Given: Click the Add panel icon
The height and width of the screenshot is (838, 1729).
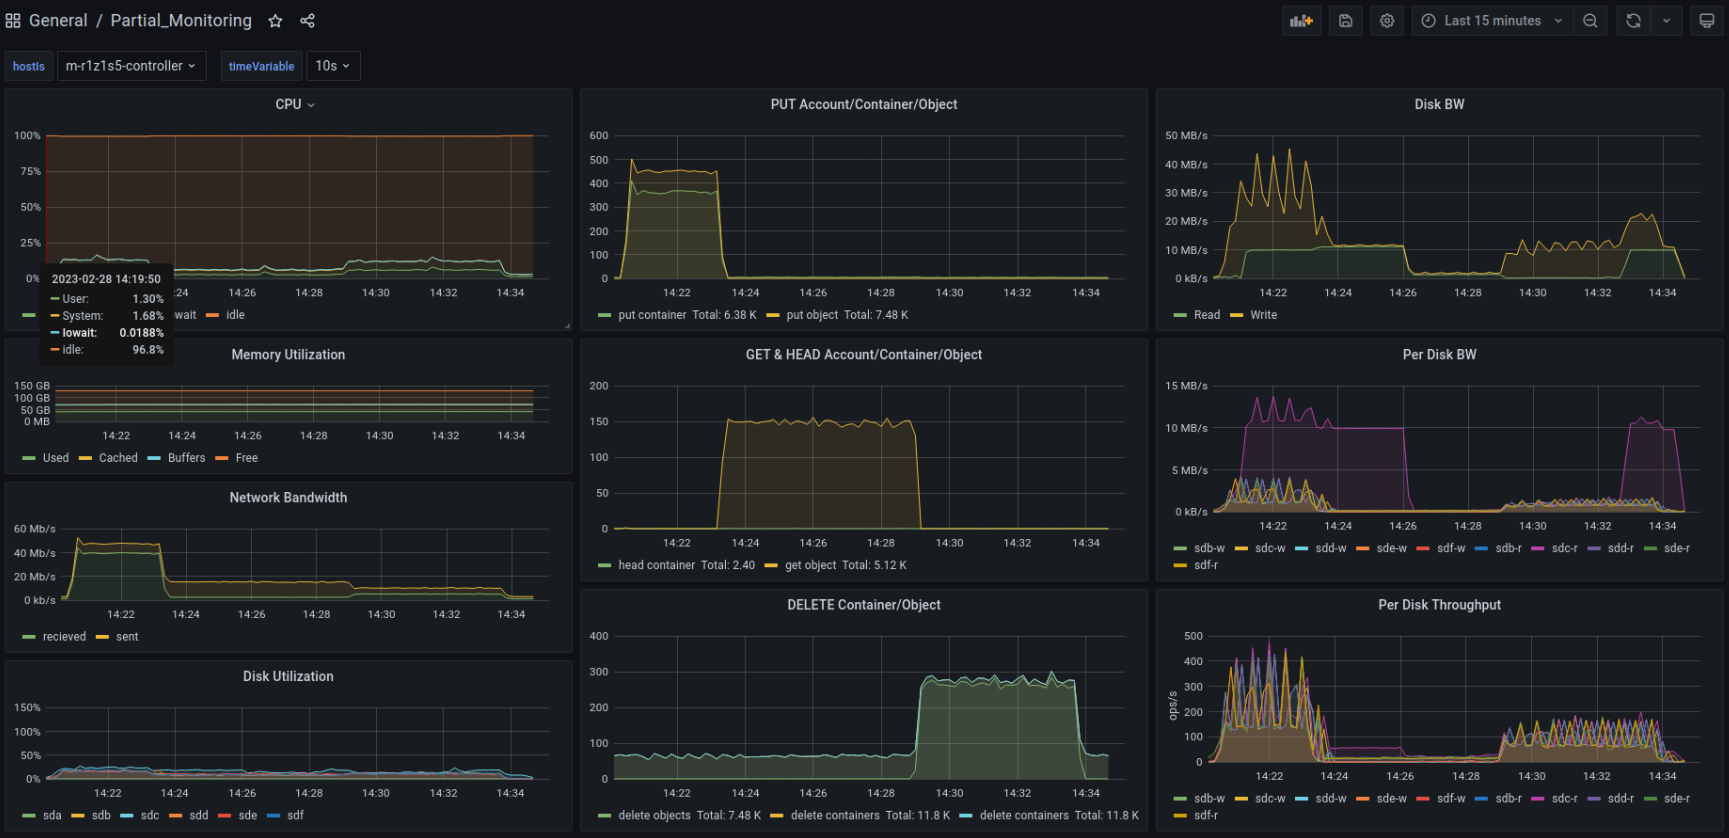Looking at the screenshot, I should (1301, 21).
